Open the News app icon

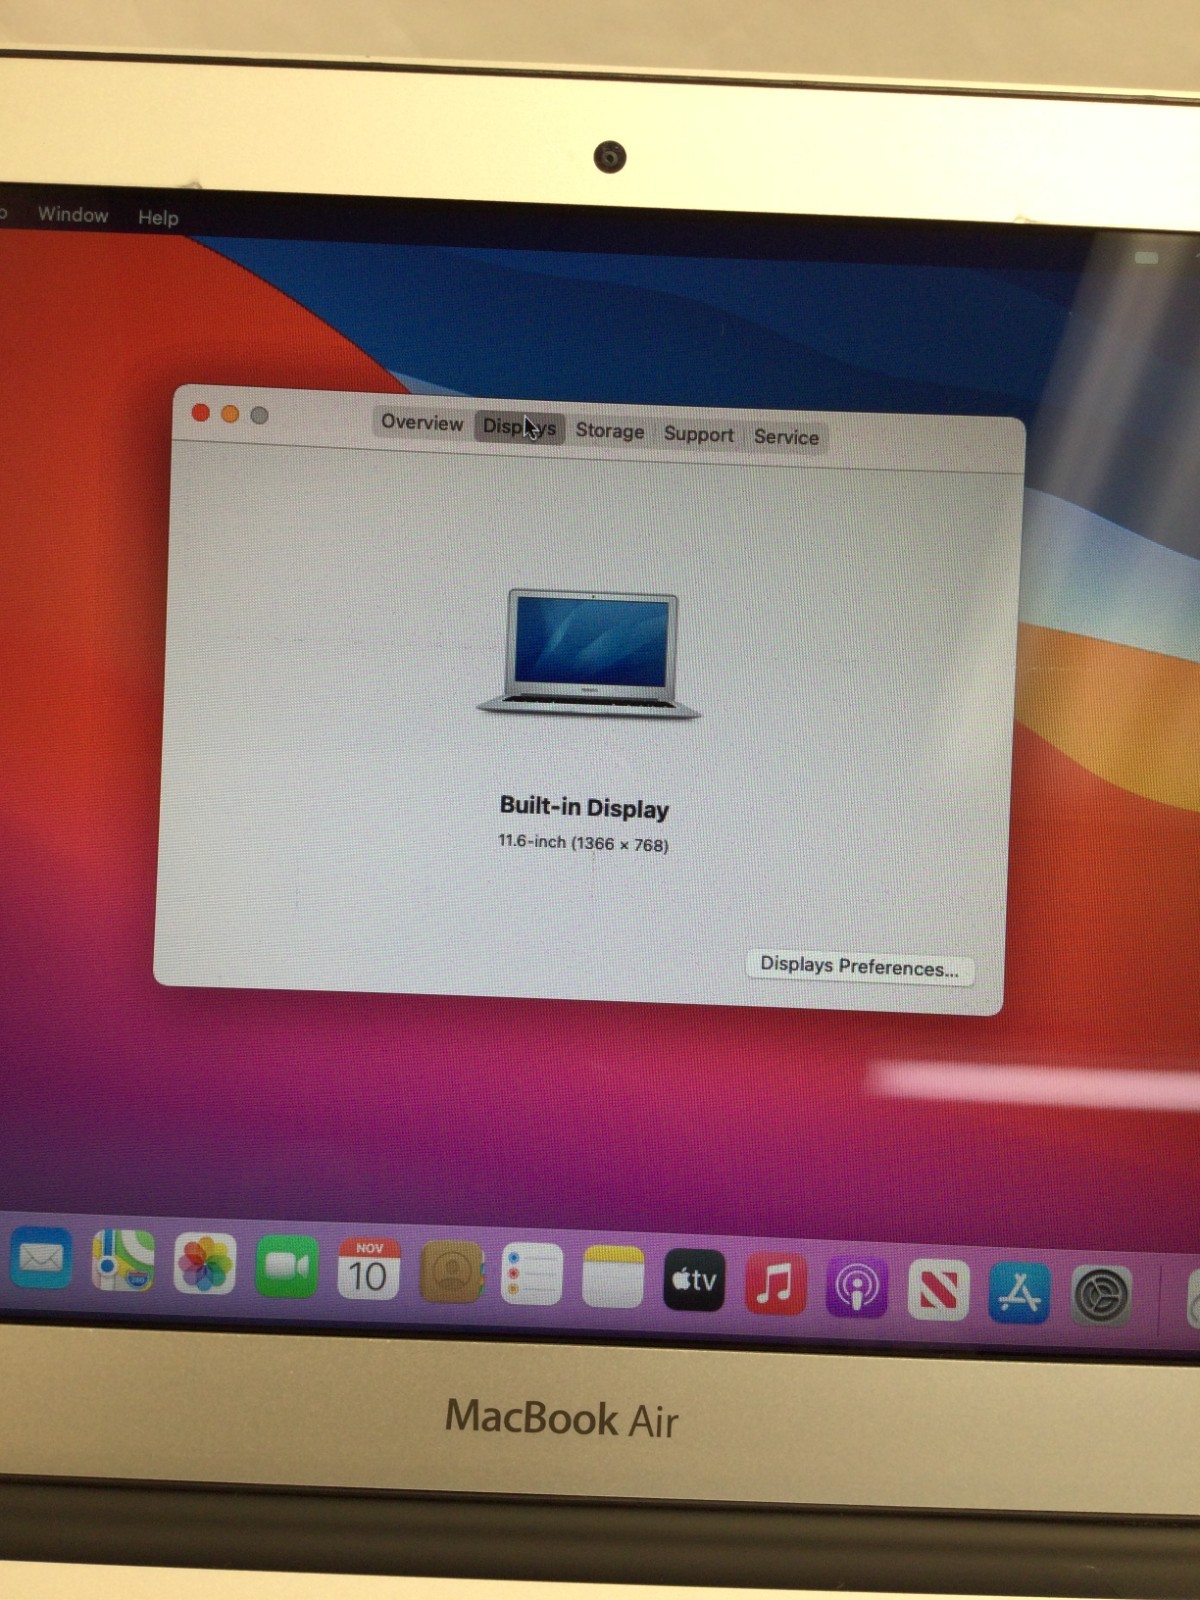(x=938, y=1290)
